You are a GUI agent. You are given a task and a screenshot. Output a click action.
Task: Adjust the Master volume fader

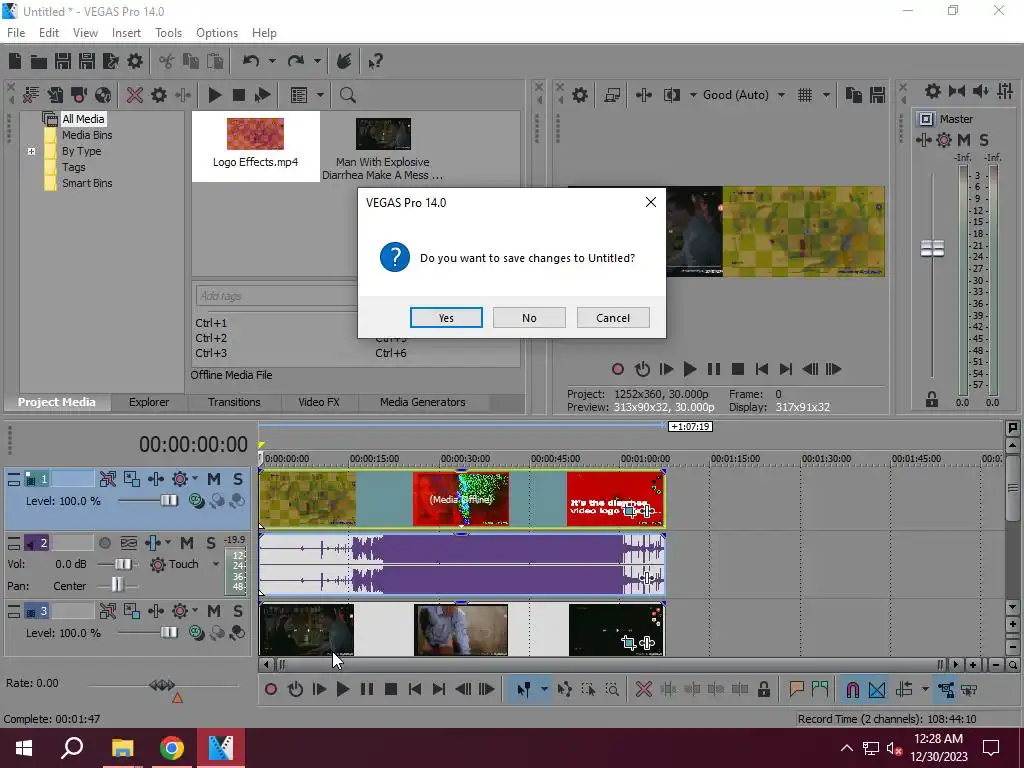click(x=932, y=248)
